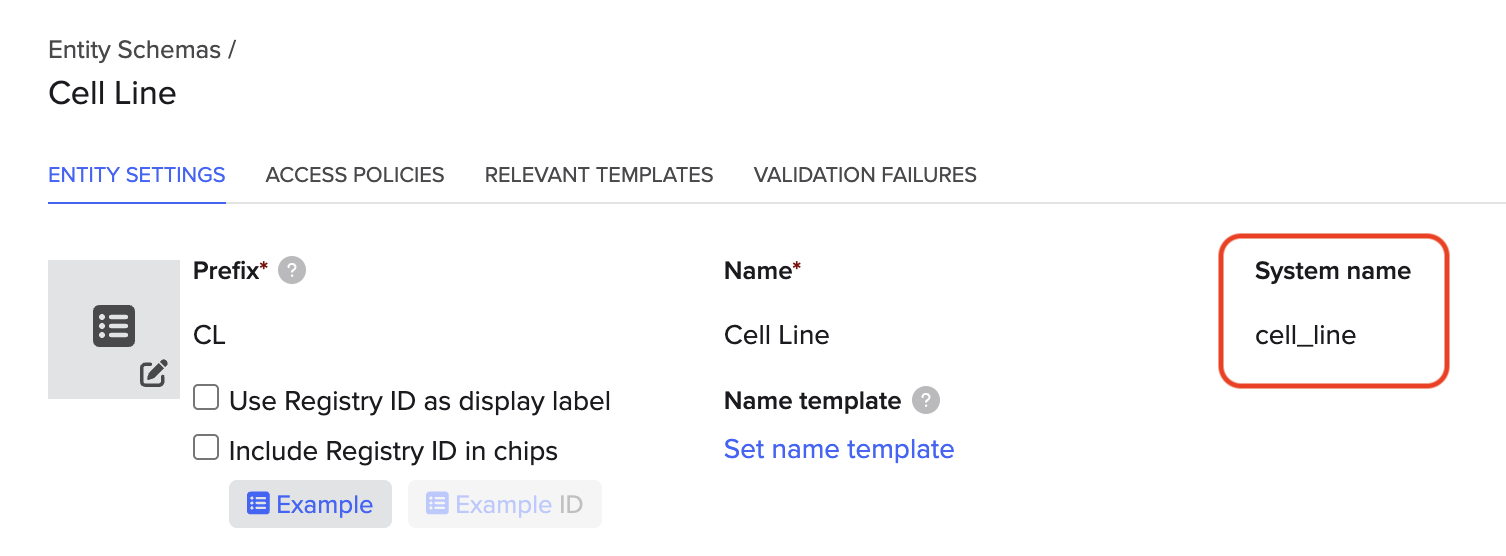The image size is (1506, 556).
Task: Select the Entity Settings tab
Action: [x=137, y=175]
